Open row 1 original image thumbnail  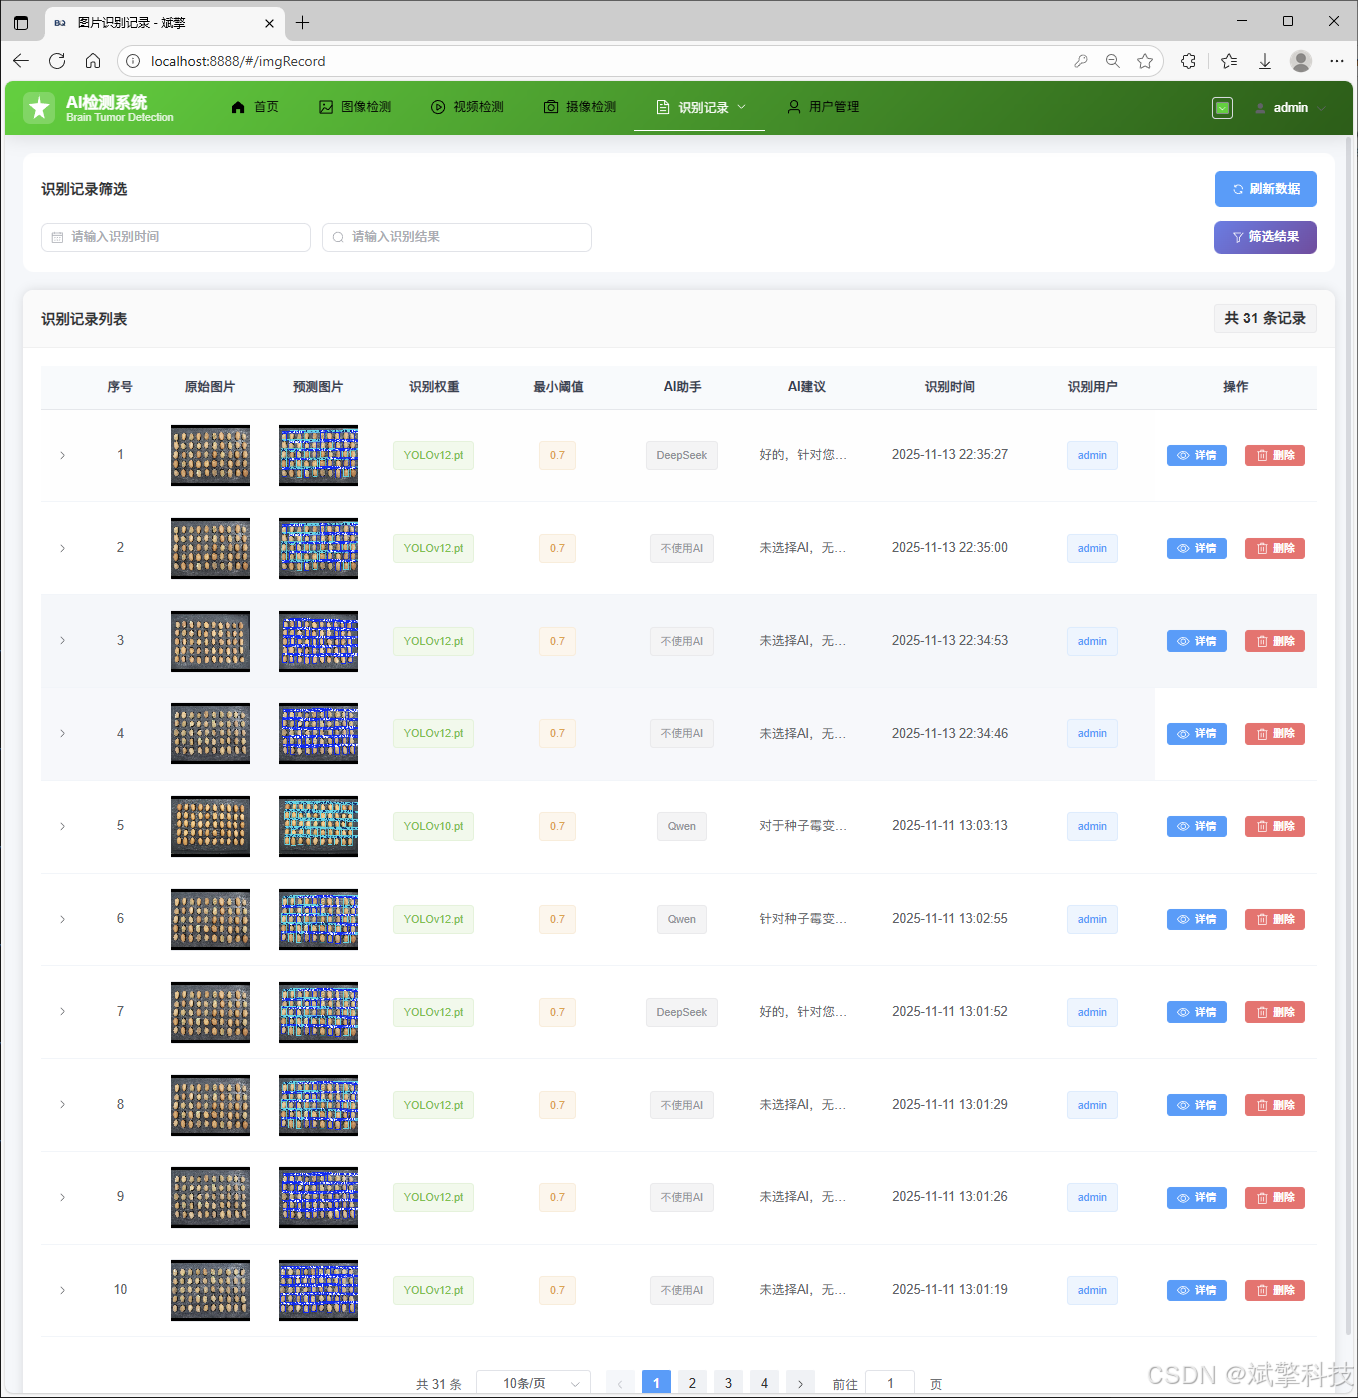pyautogui.click(x=210, y=456)
